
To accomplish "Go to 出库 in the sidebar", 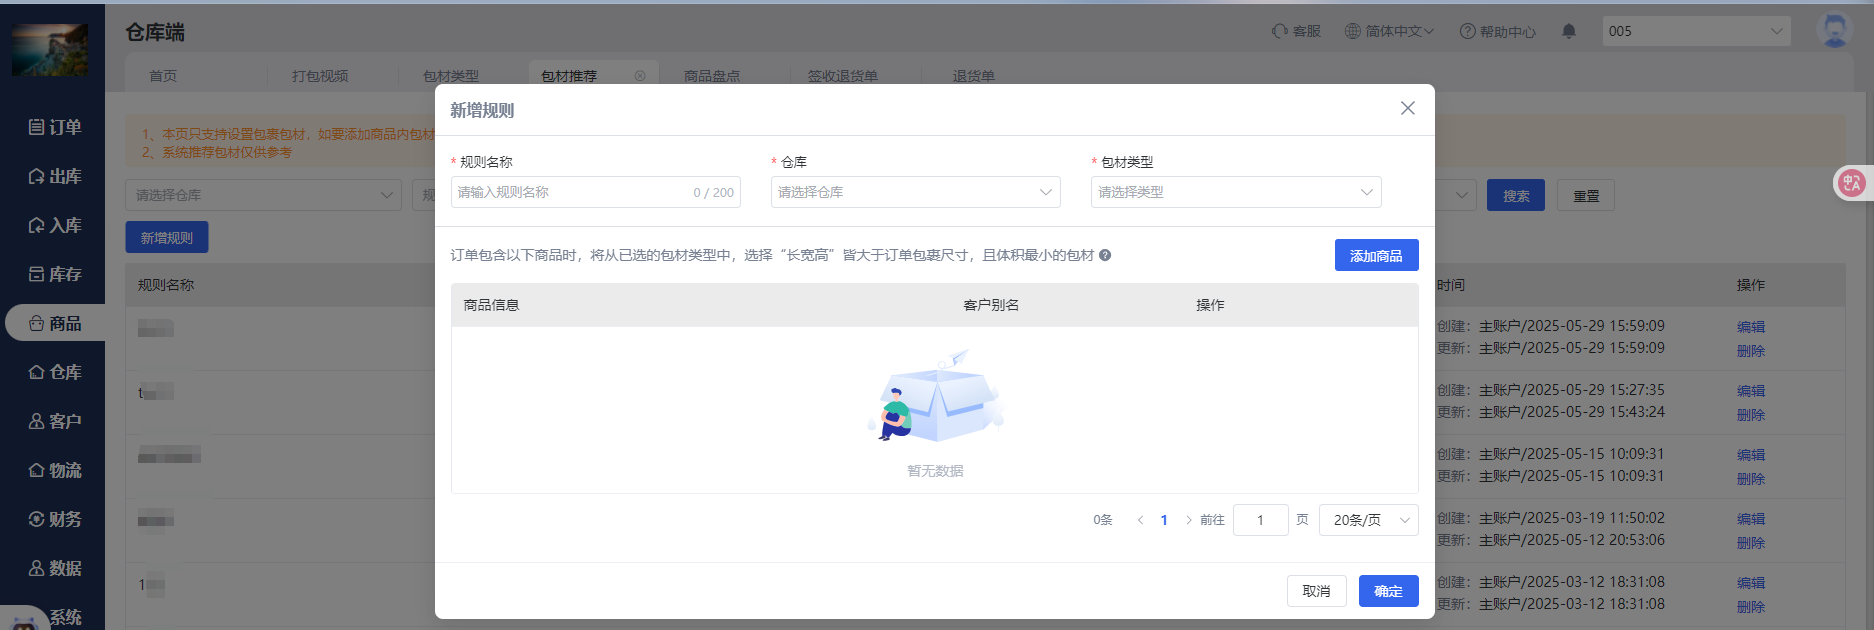I will tap(55, 176).
